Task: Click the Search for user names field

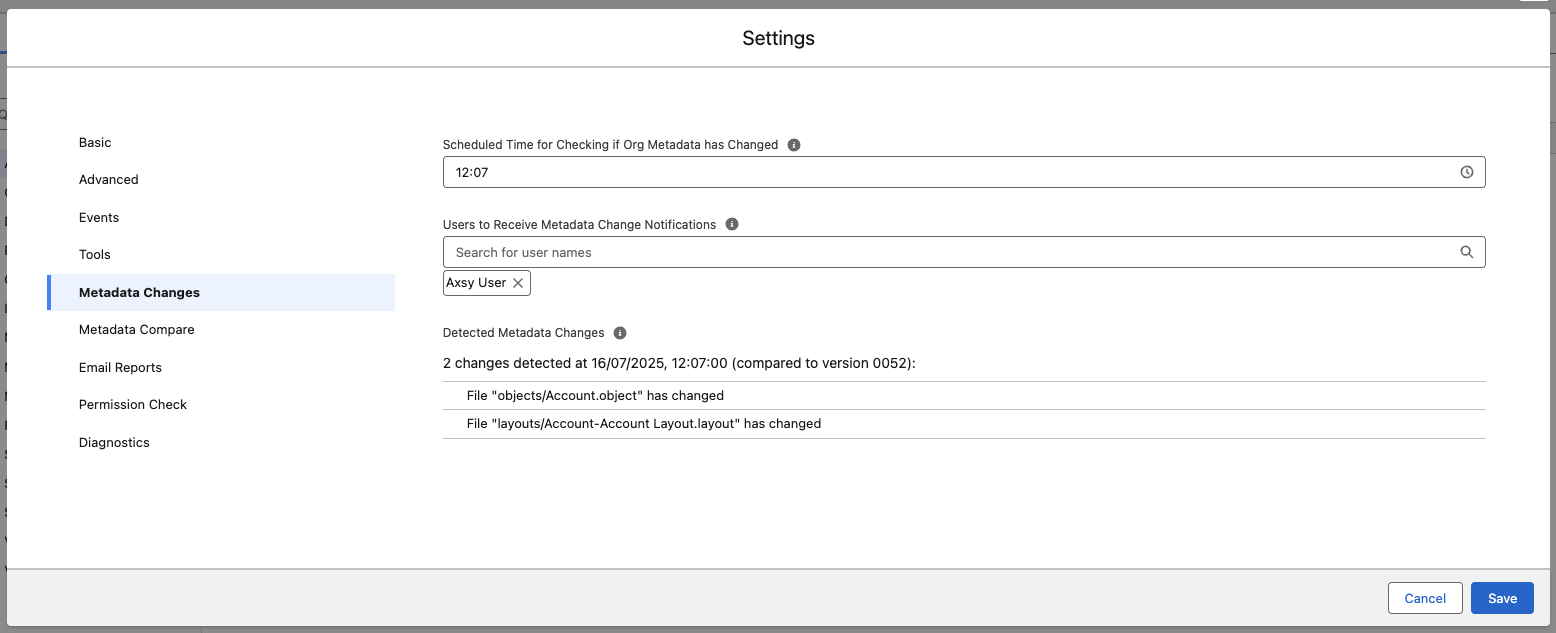Action: [964, 252]
